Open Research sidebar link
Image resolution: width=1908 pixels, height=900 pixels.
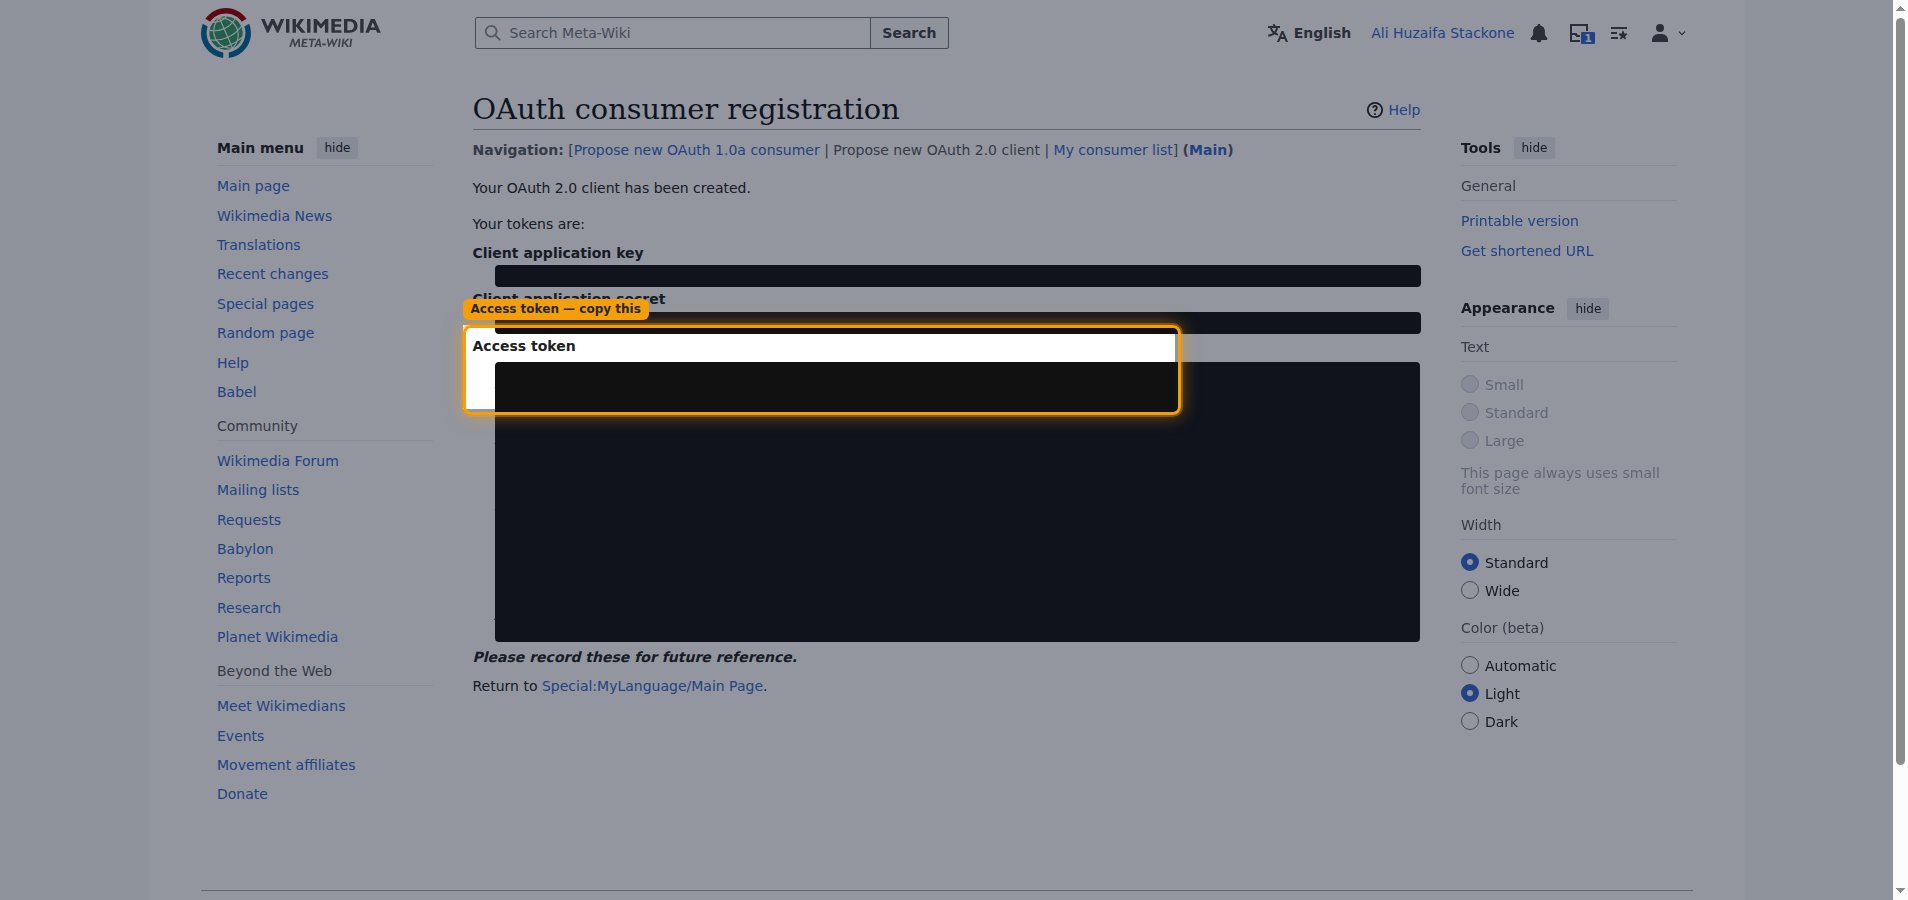(x=248, y=608)
